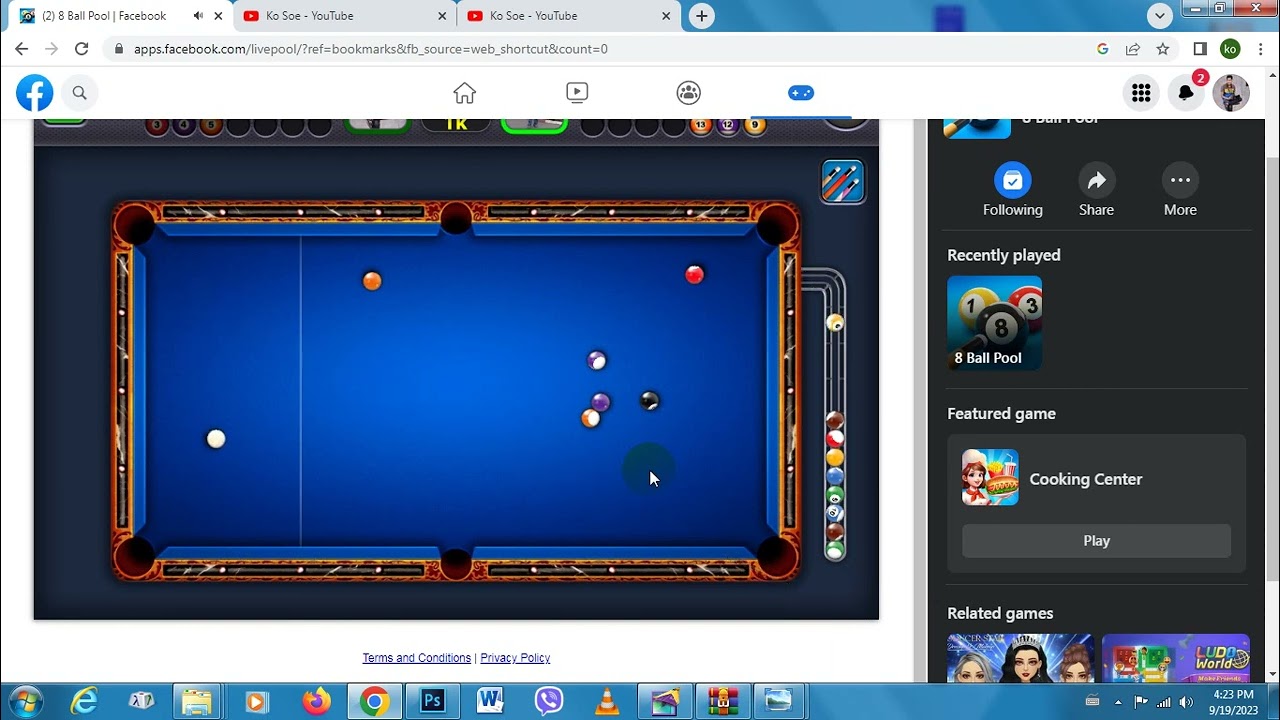Open WinRAR from taskbar
Image resolution: width=1280 pixels, height=720 pixels.
point(722,702)
